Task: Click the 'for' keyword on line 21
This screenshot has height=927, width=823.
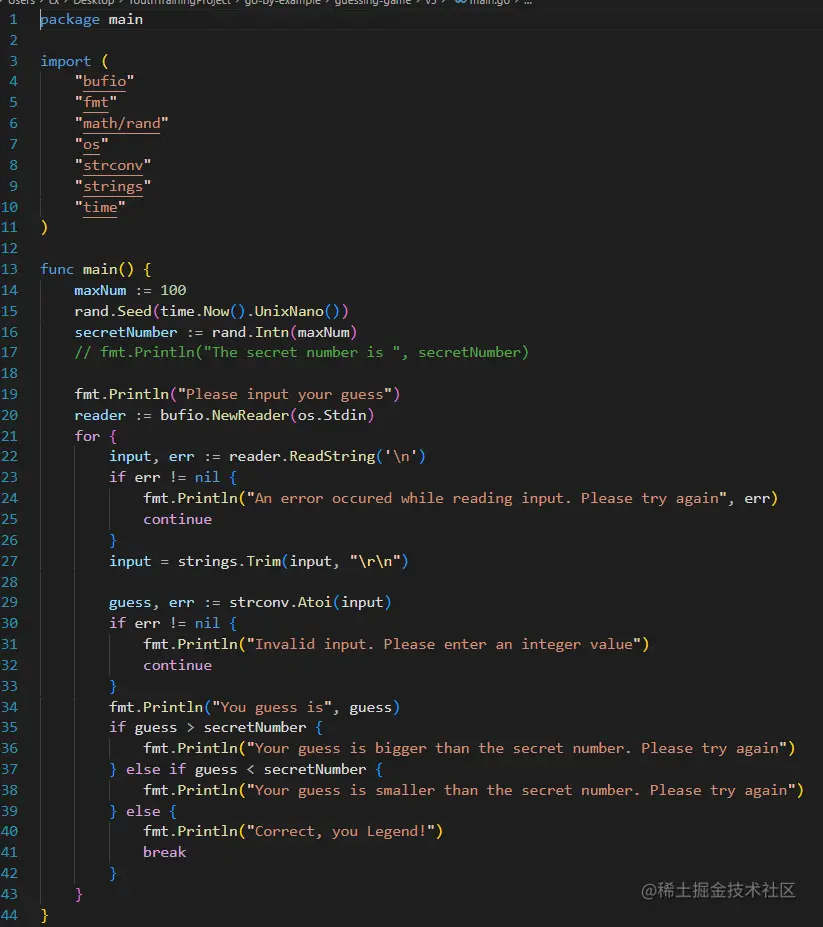Action: (x=87, y=436)
